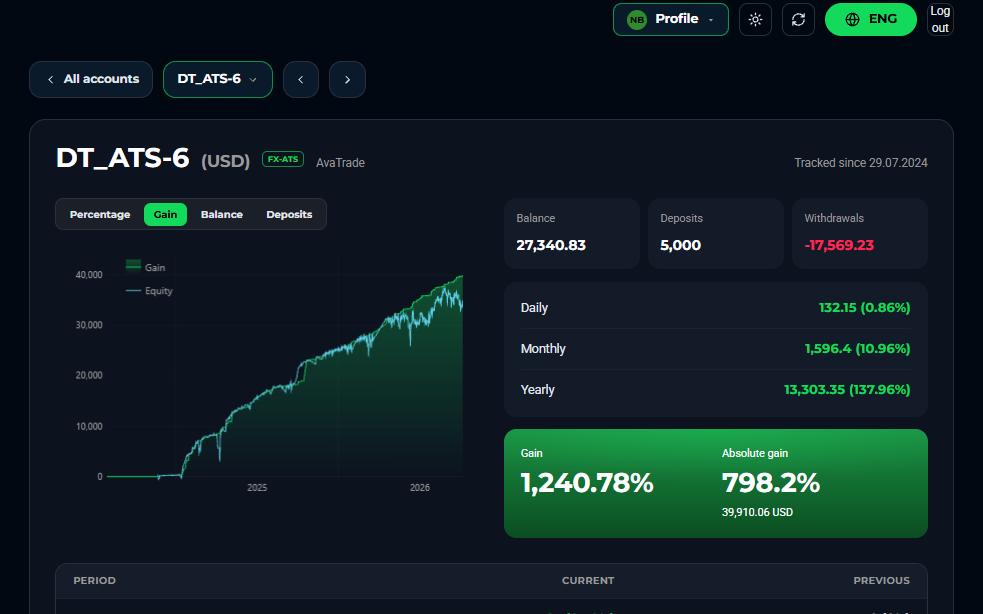Click the 40,000 y-axis label
The width and height of the screenshot is (983, 614).
89,275
